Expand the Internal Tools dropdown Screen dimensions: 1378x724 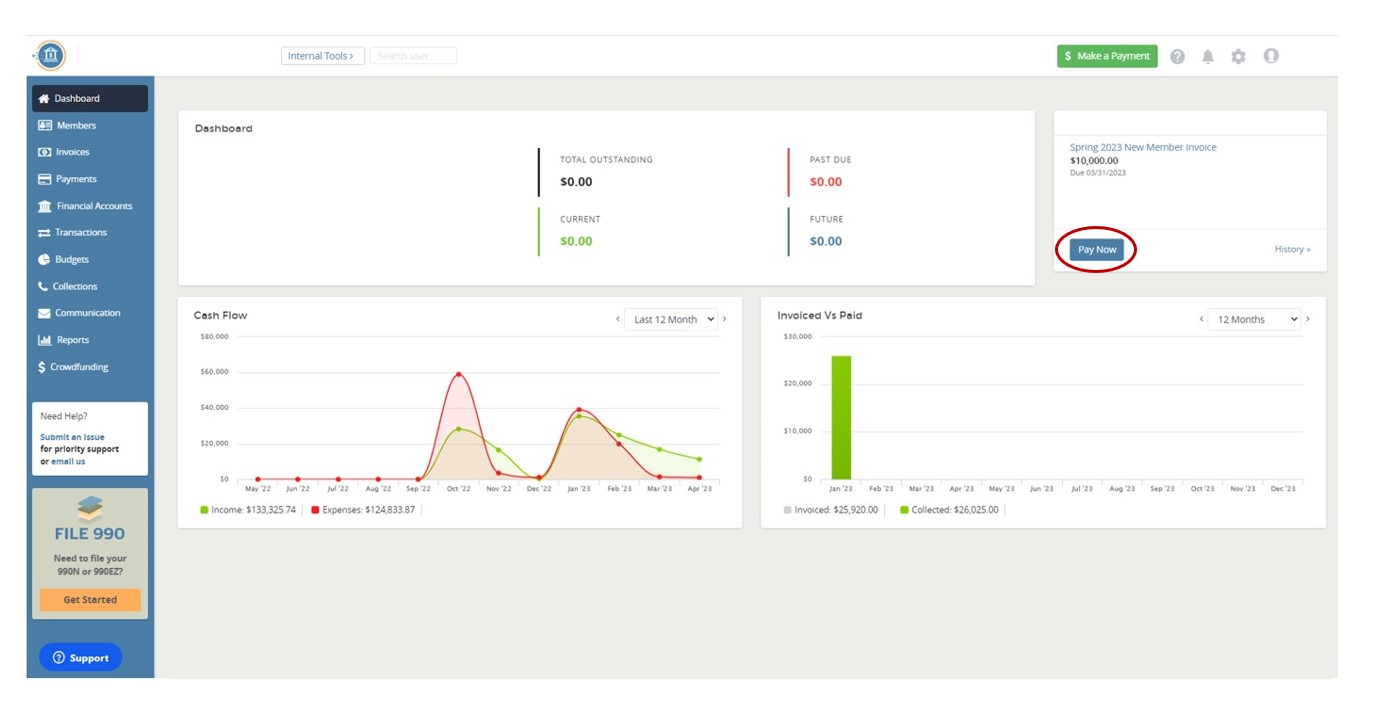[322, 56]
